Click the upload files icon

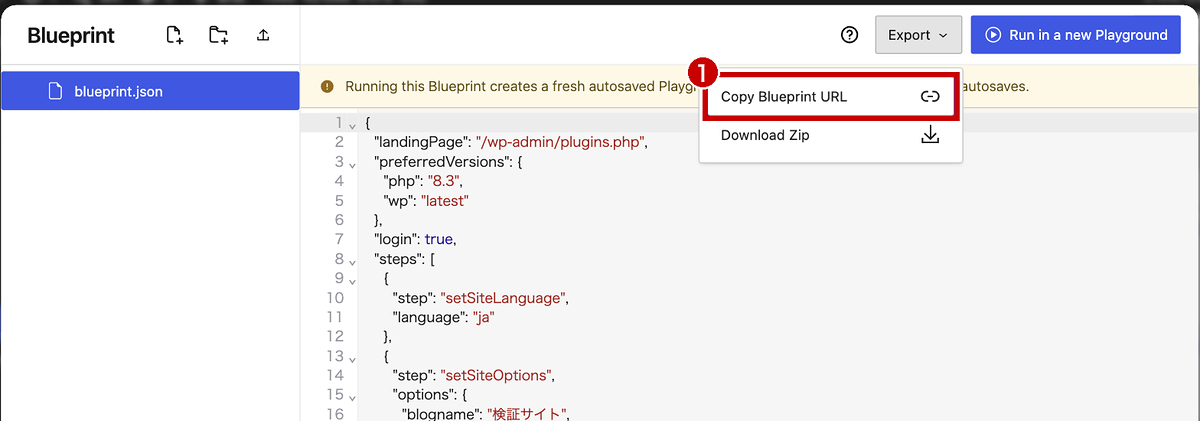(x=263, y=35)
